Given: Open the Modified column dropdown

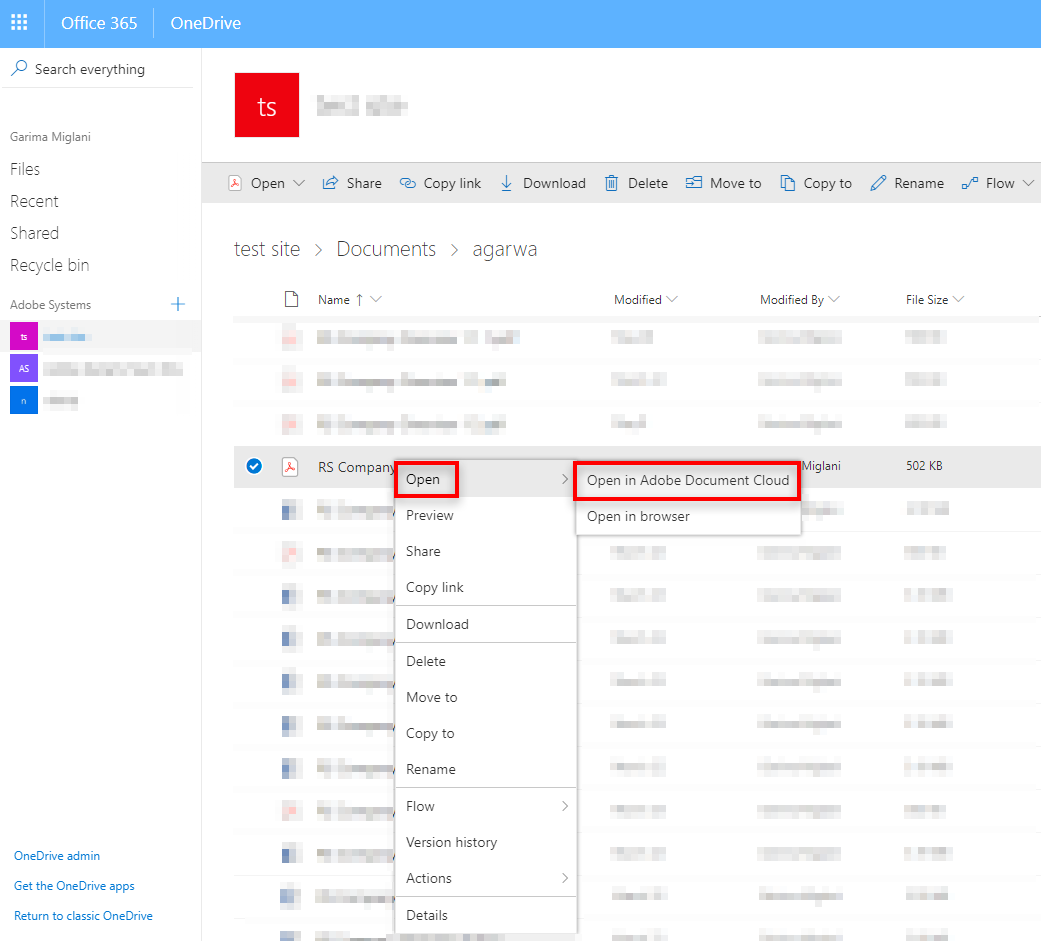Looking at the screenshot, I should (x=672, y=299).
